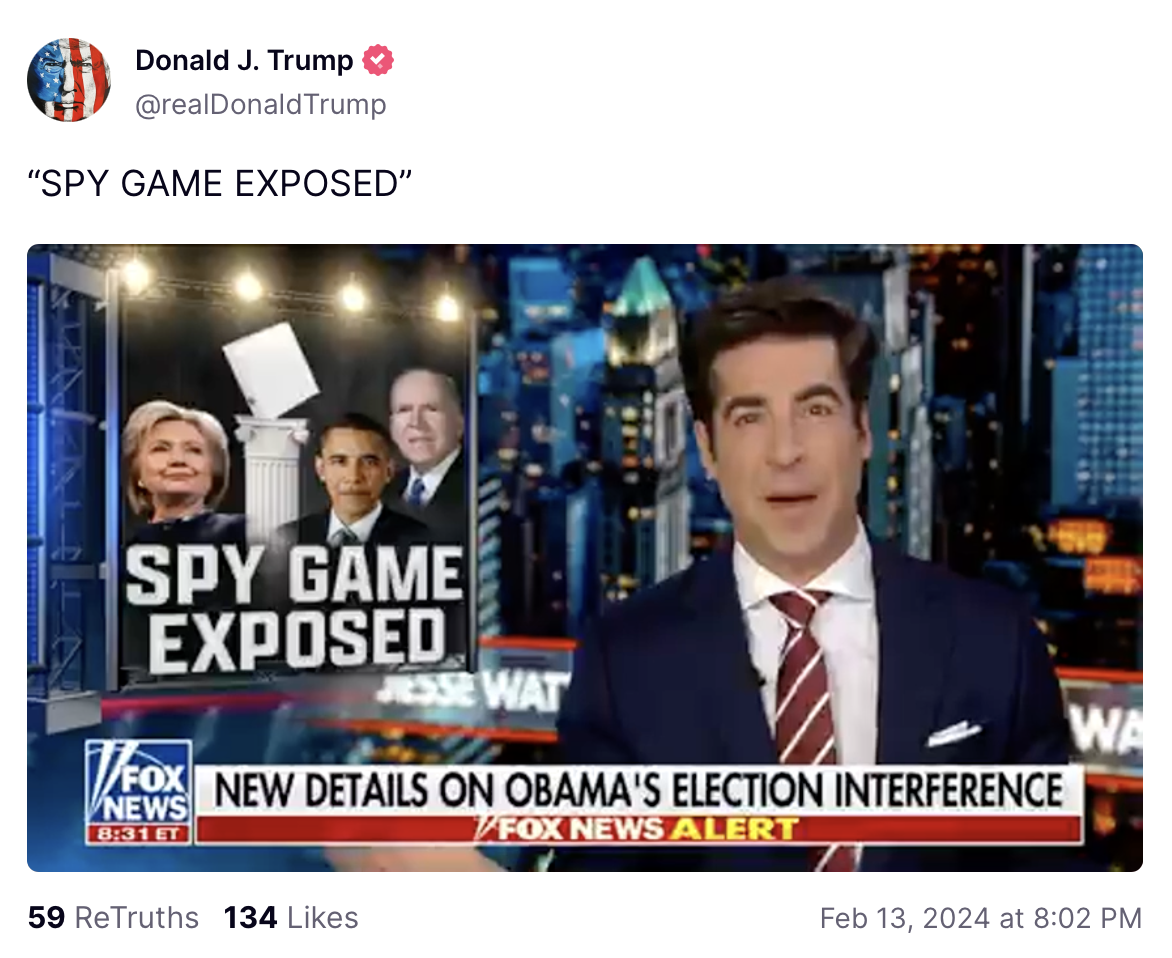Open the flag-painted profile avatar
Image resolution: width=1172 pixels, height=958 pixels.
69,80
